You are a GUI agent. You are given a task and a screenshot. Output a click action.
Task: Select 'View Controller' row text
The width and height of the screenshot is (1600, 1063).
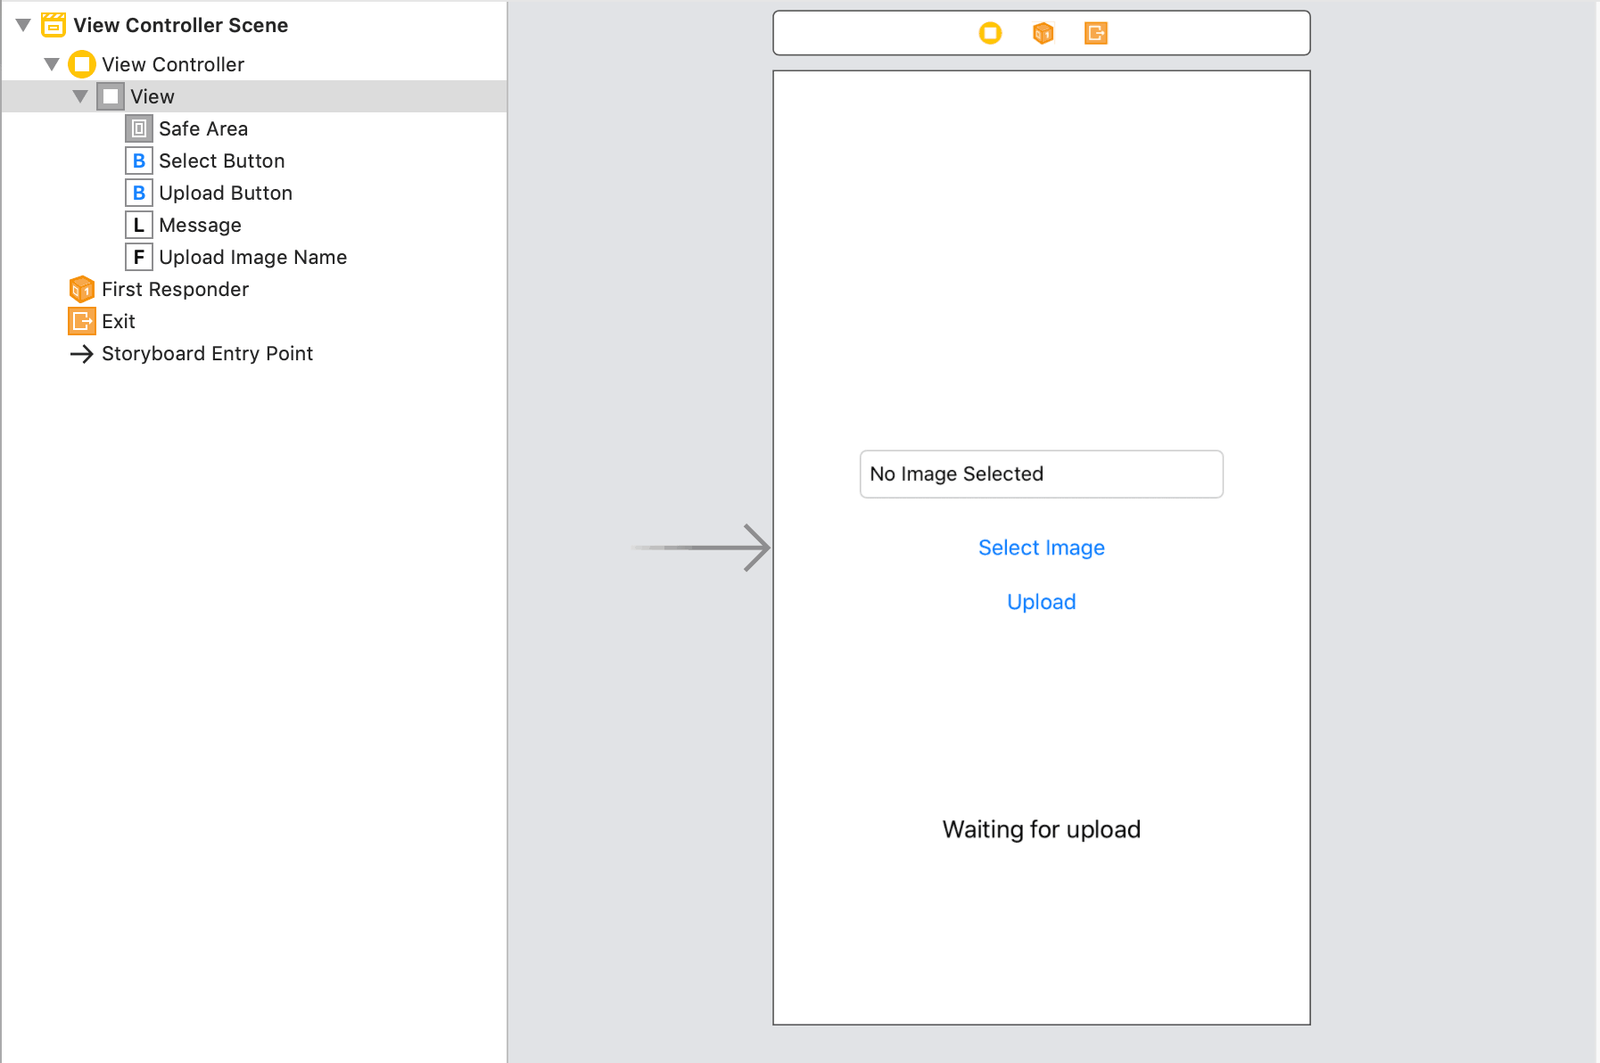click(173, 64)
